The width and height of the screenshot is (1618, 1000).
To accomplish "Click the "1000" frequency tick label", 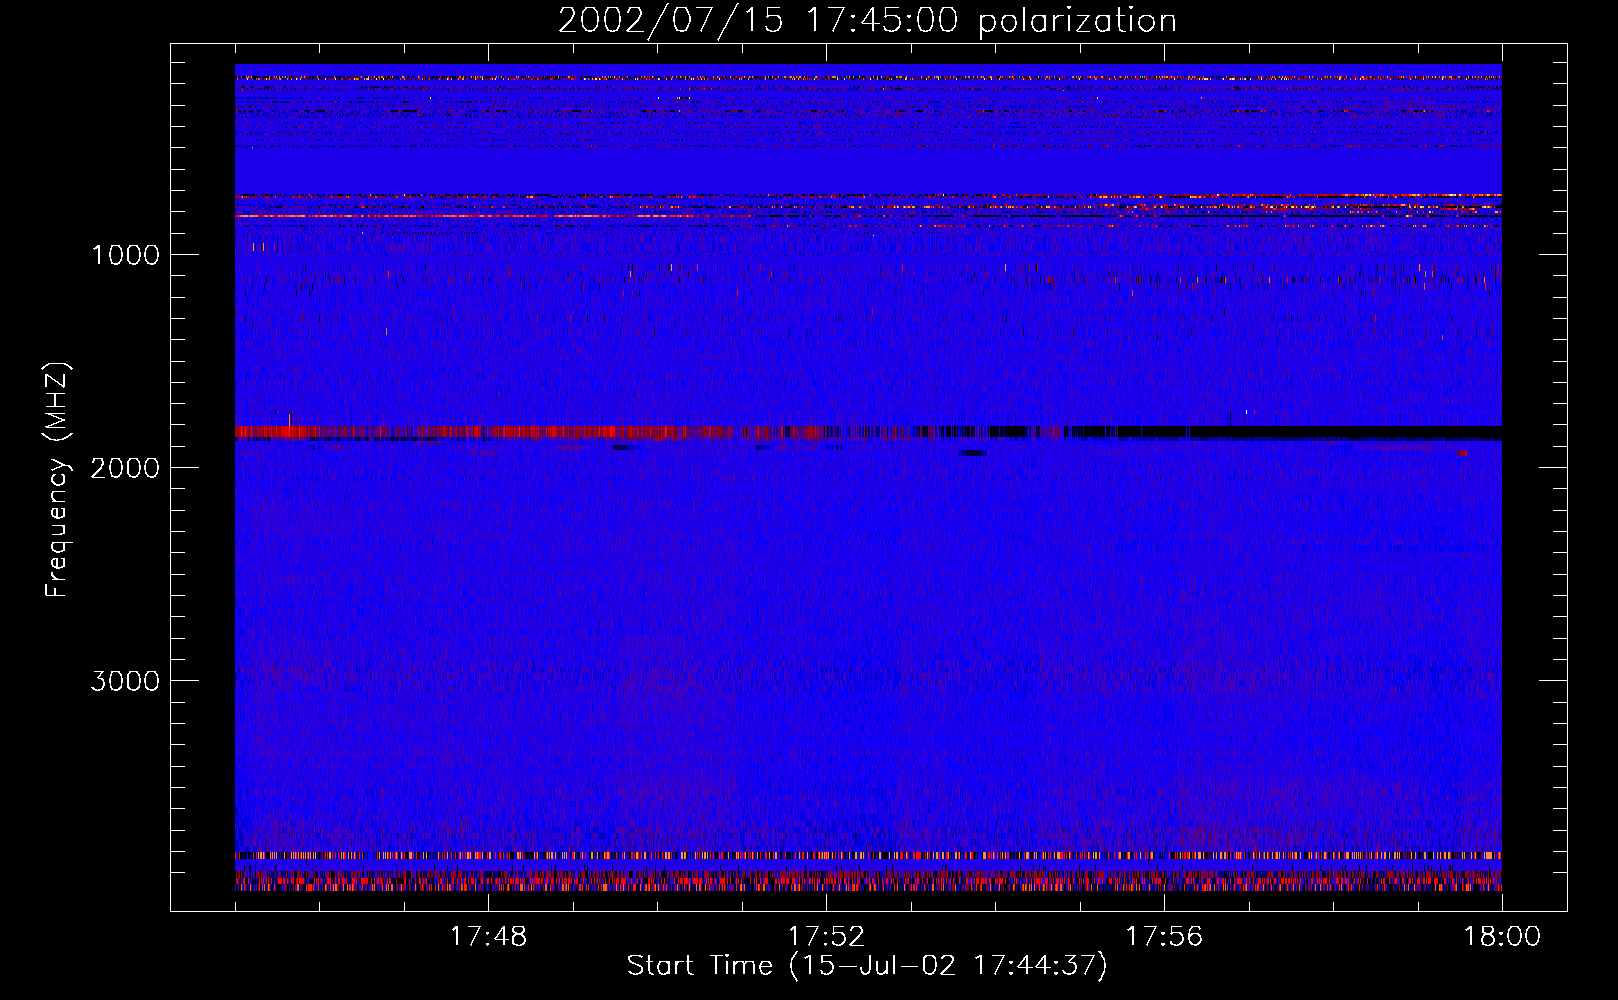I will 125,255.
